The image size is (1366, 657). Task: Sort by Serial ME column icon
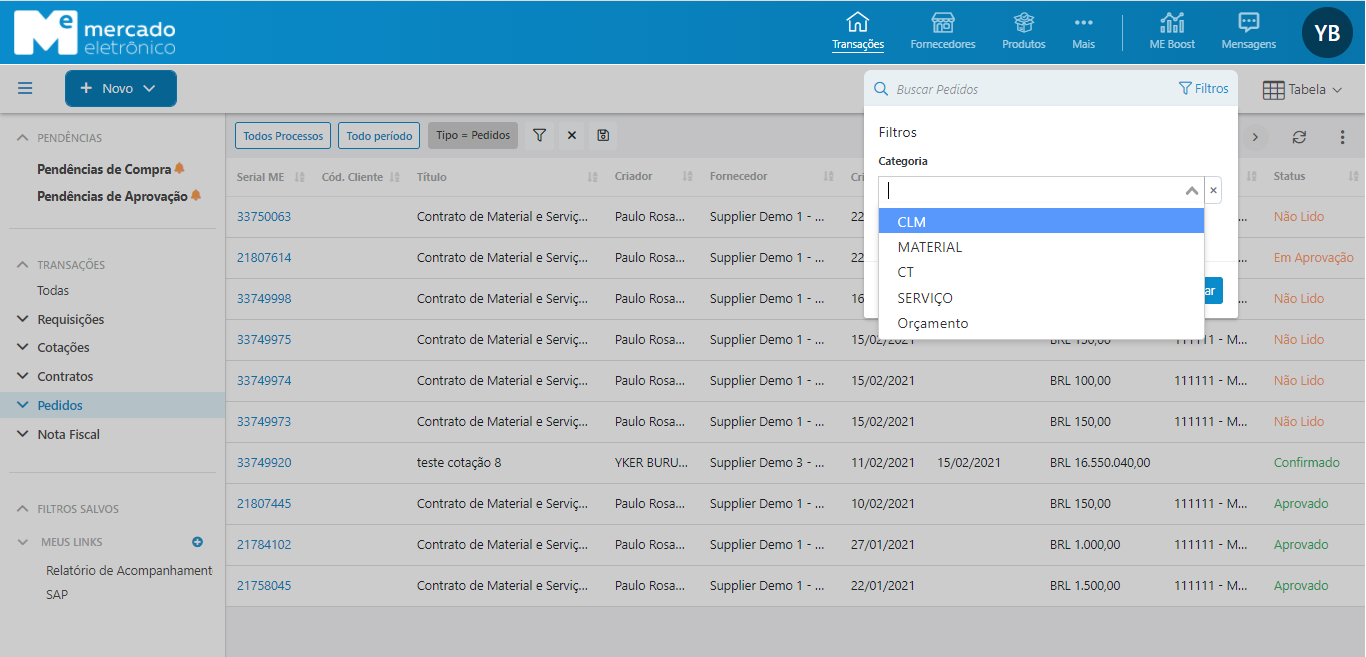(299, 177)
